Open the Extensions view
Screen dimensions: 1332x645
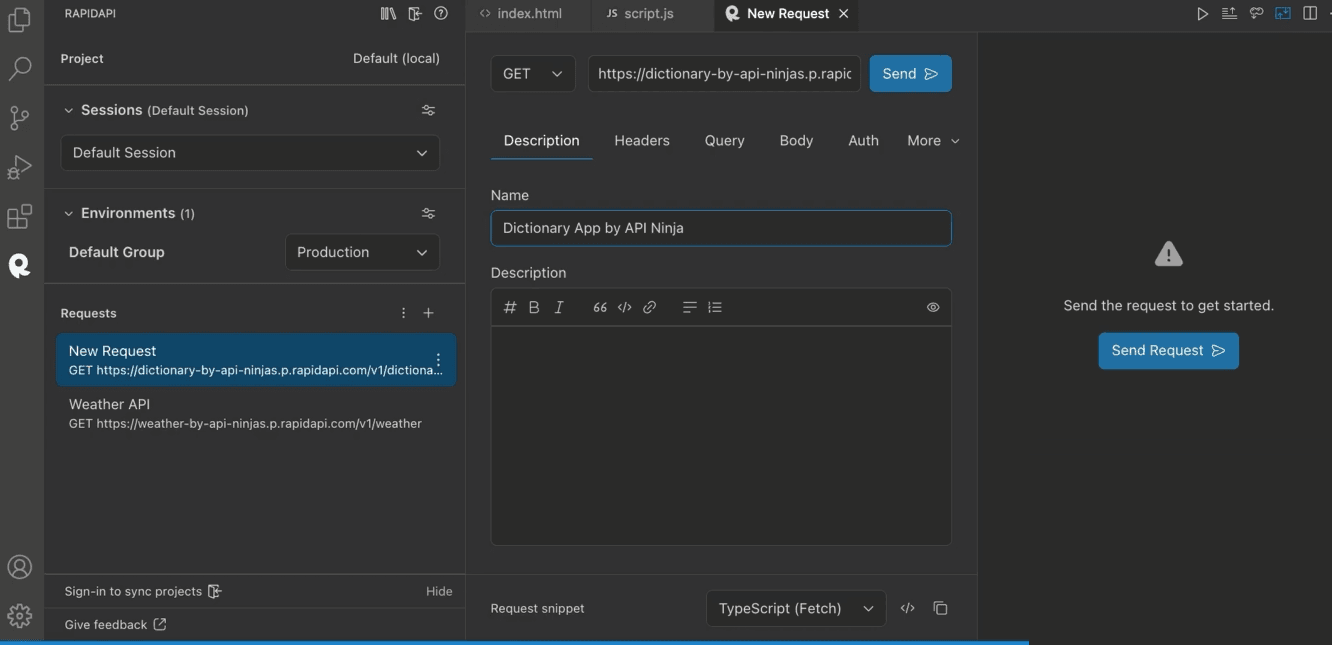click(x=20, y=216)
